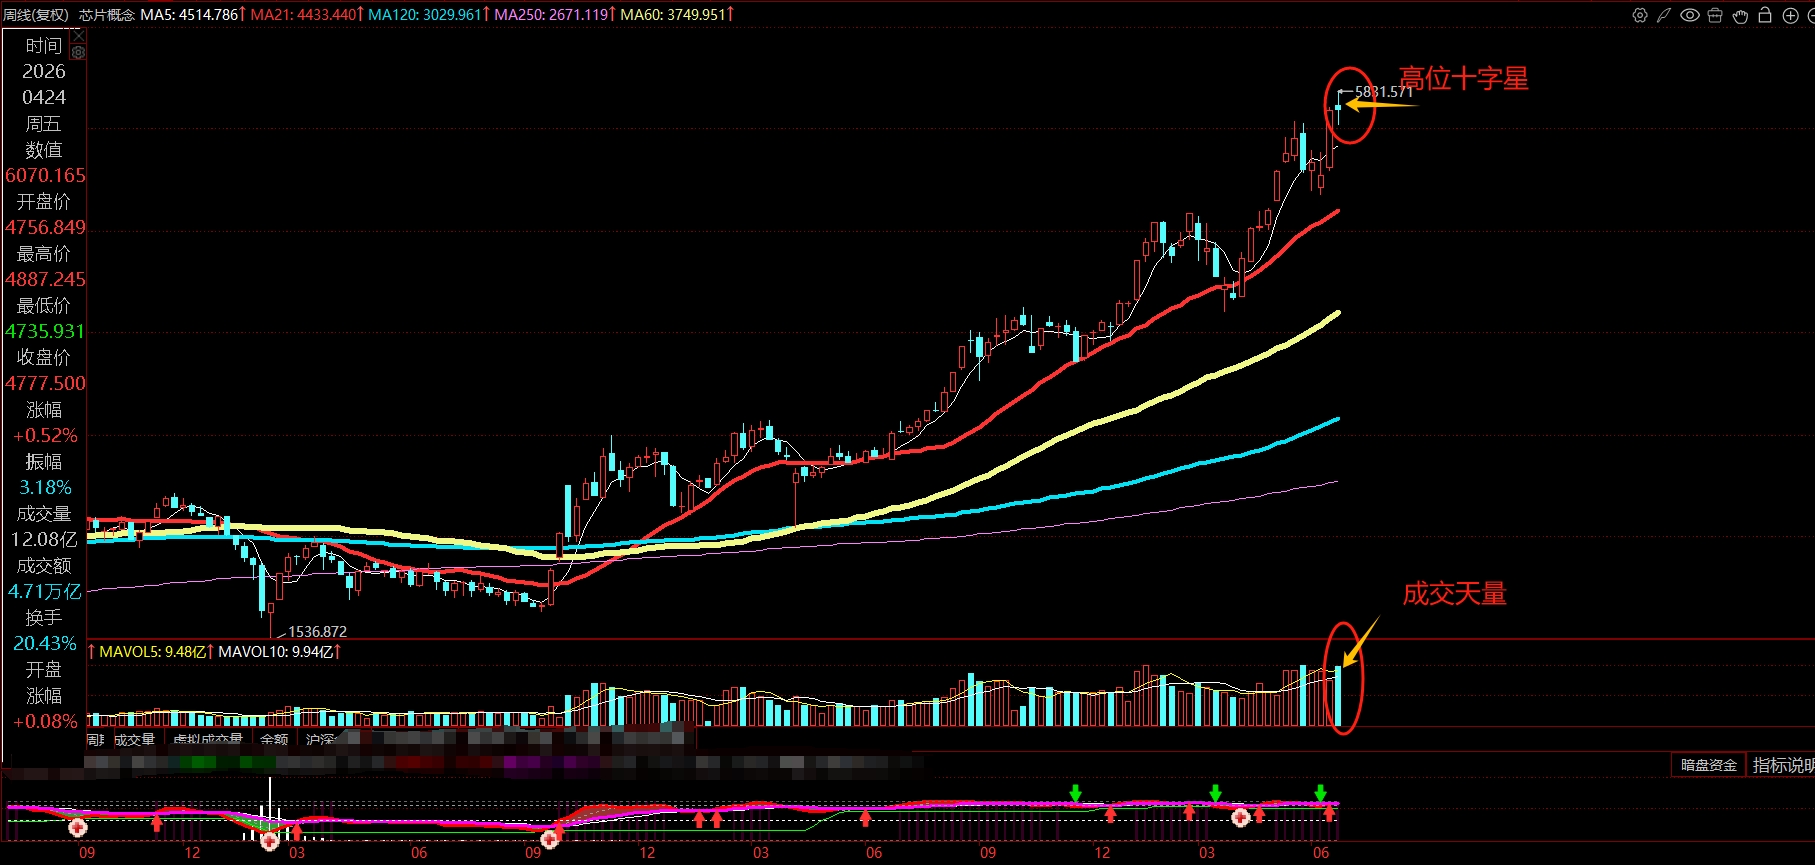1815x865 pixels.
Task: Click the 成交量 value 12.08亿
Action: (x=44, y=540)
